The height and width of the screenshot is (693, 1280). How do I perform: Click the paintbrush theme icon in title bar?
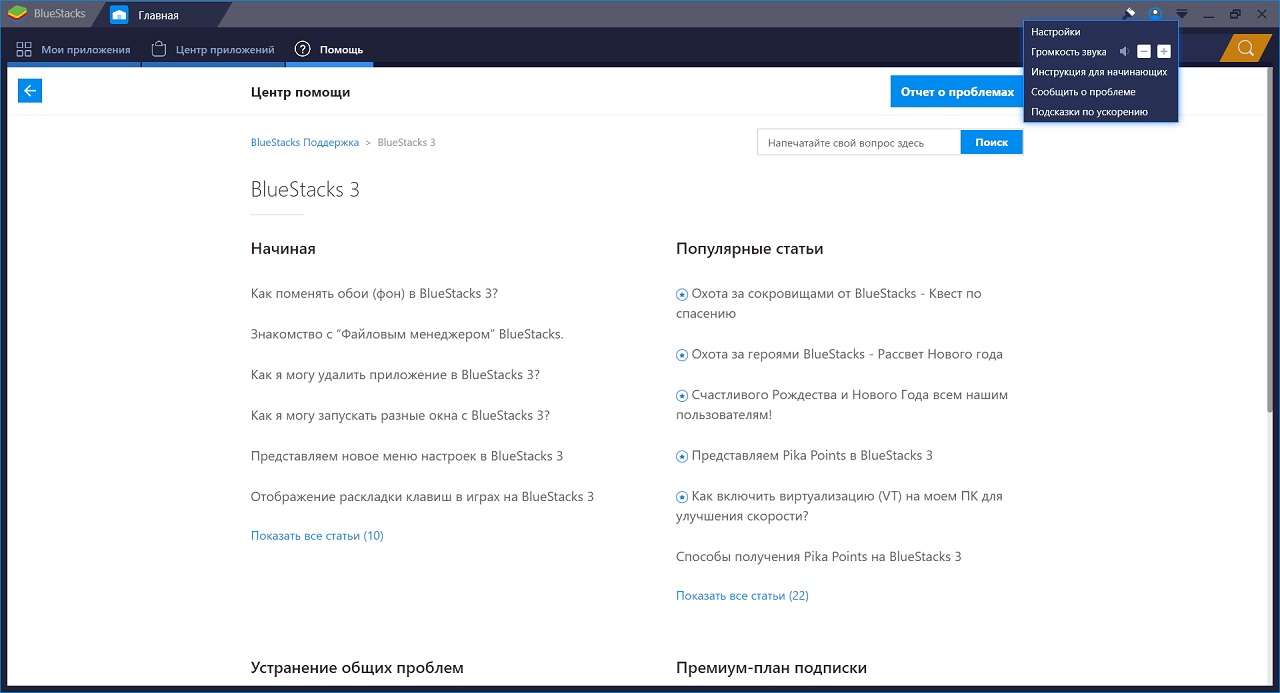(1129, 14)
